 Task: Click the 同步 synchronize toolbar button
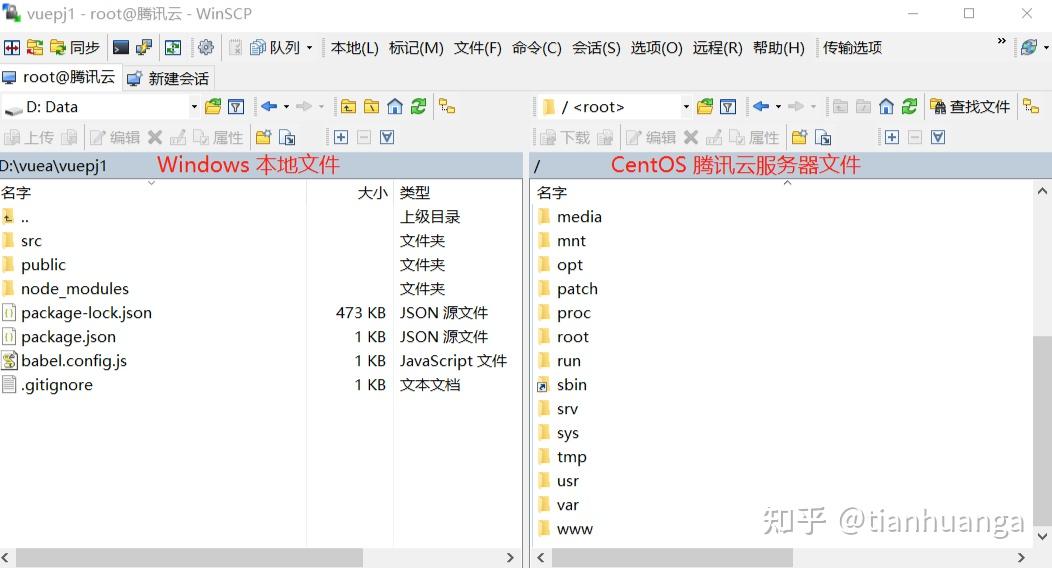coord(74,48)
